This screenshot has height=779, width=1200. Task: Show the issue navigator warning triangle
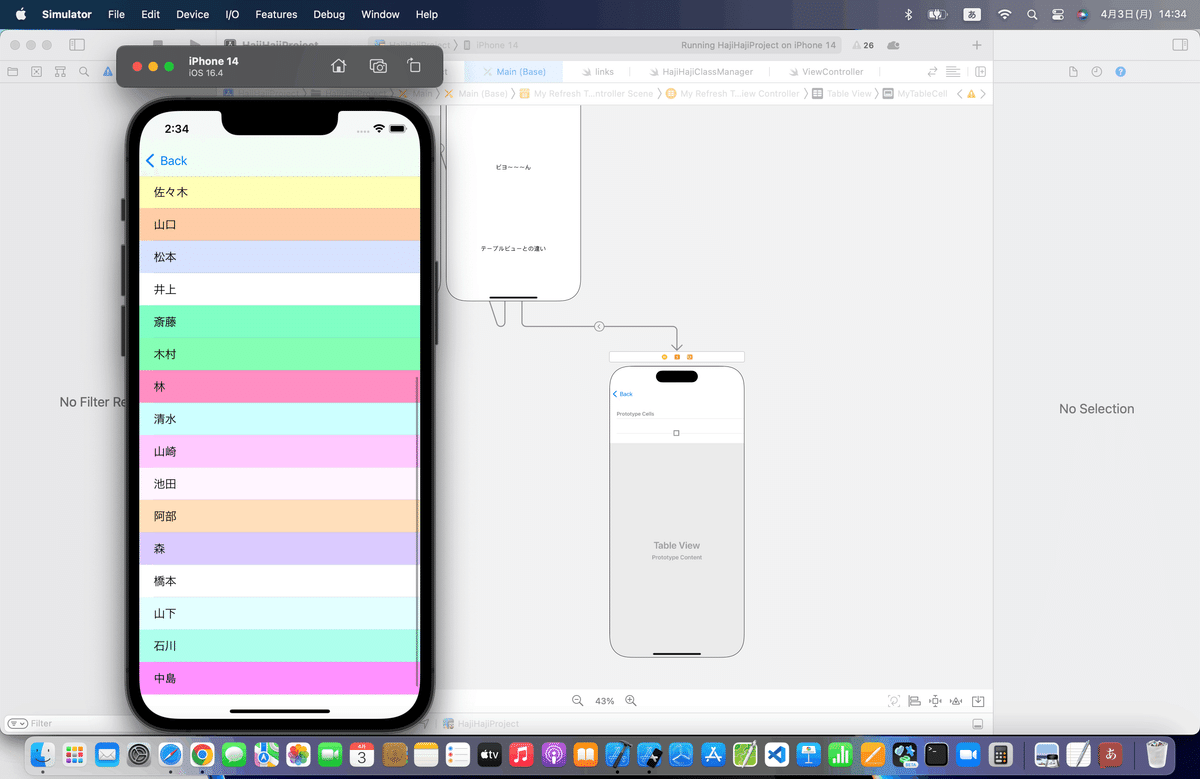pyautogui.click(x=108, y=72)
